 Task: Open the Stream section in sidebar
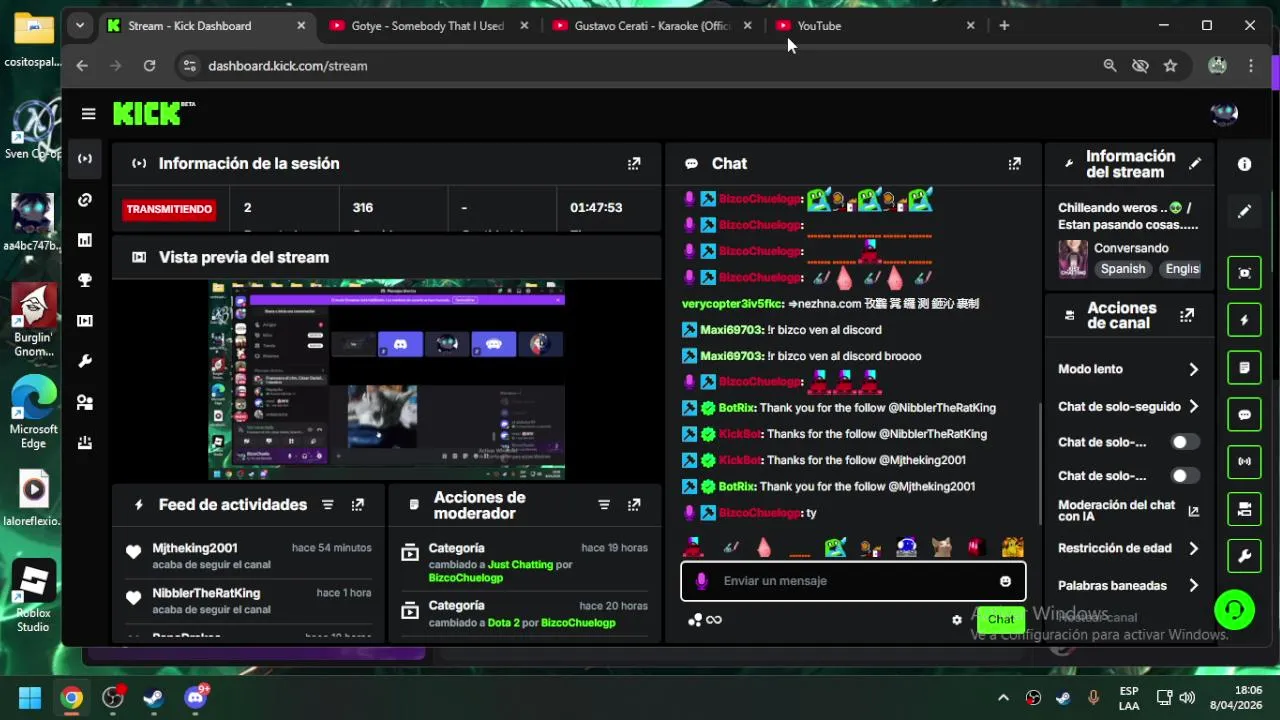click(85, 159)
